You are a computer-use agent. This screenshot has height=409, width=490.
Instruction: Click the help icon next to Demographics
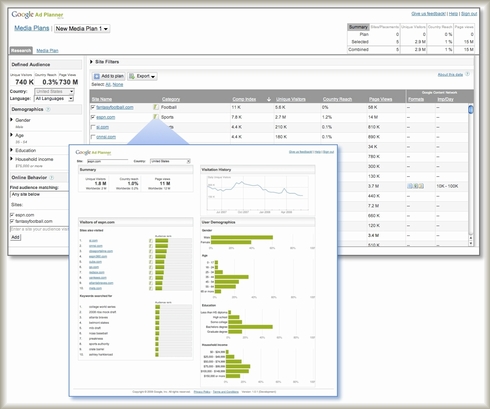pos(48,109)
